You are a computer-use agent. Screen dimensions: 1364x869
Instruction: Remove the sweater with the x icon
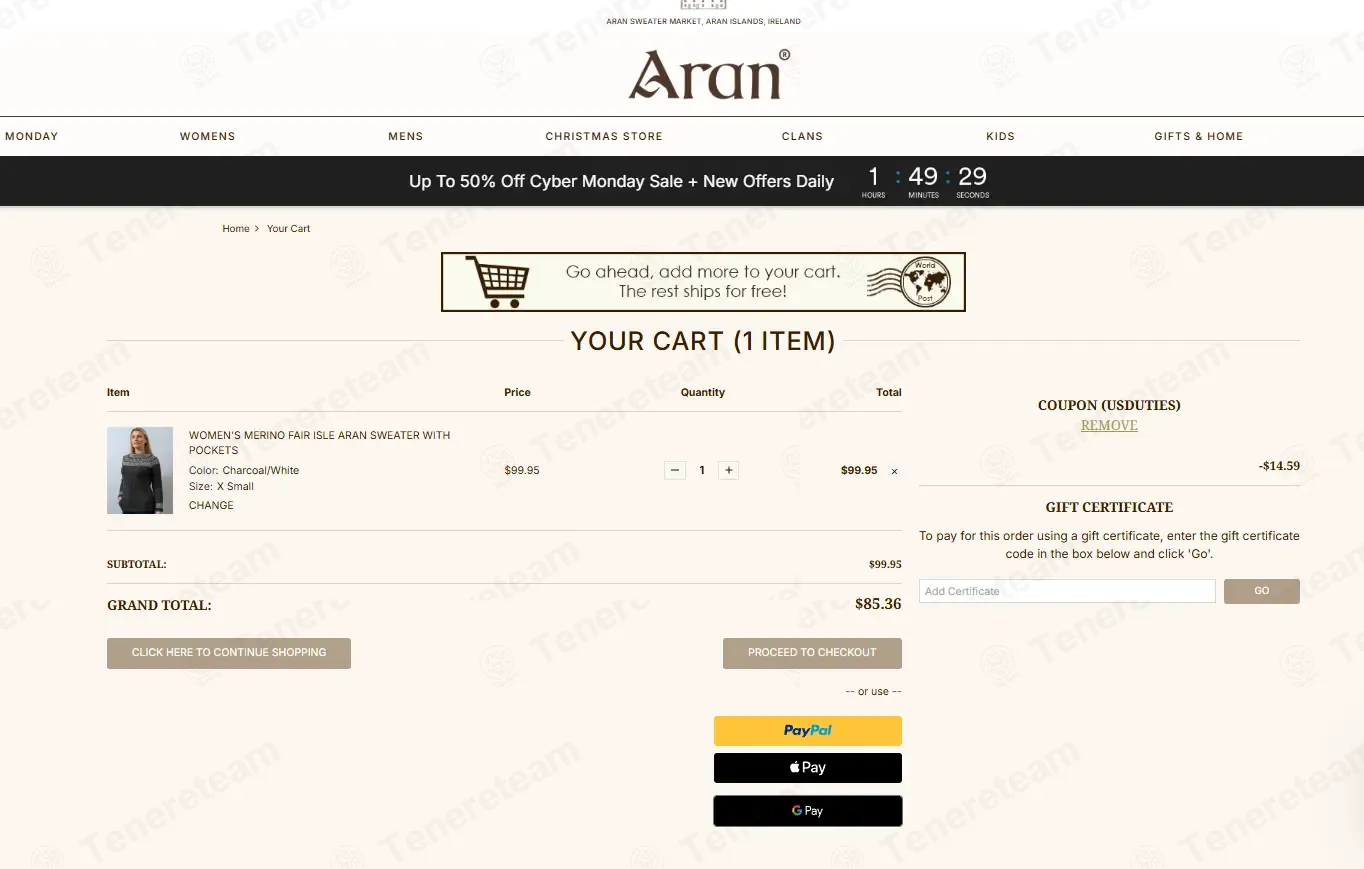[x=894, y=471]
